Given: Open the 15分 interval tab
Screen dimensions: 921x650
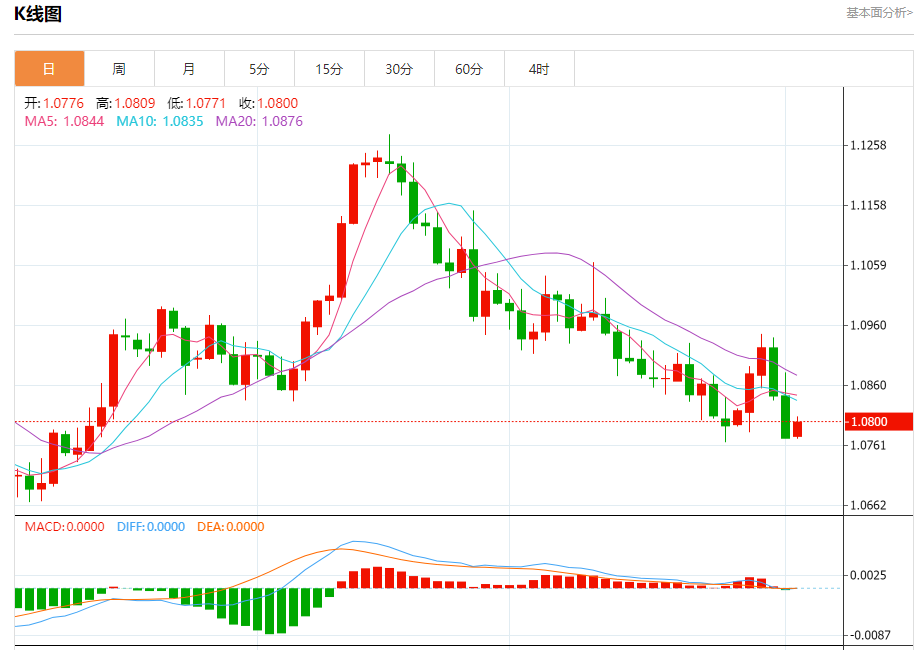Looking at the screenshot, I should pos(329,69).
